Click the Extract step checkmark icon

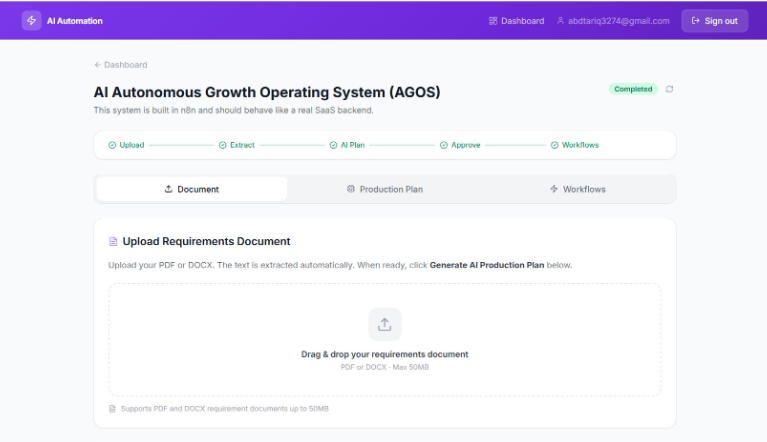click(223, 145)
